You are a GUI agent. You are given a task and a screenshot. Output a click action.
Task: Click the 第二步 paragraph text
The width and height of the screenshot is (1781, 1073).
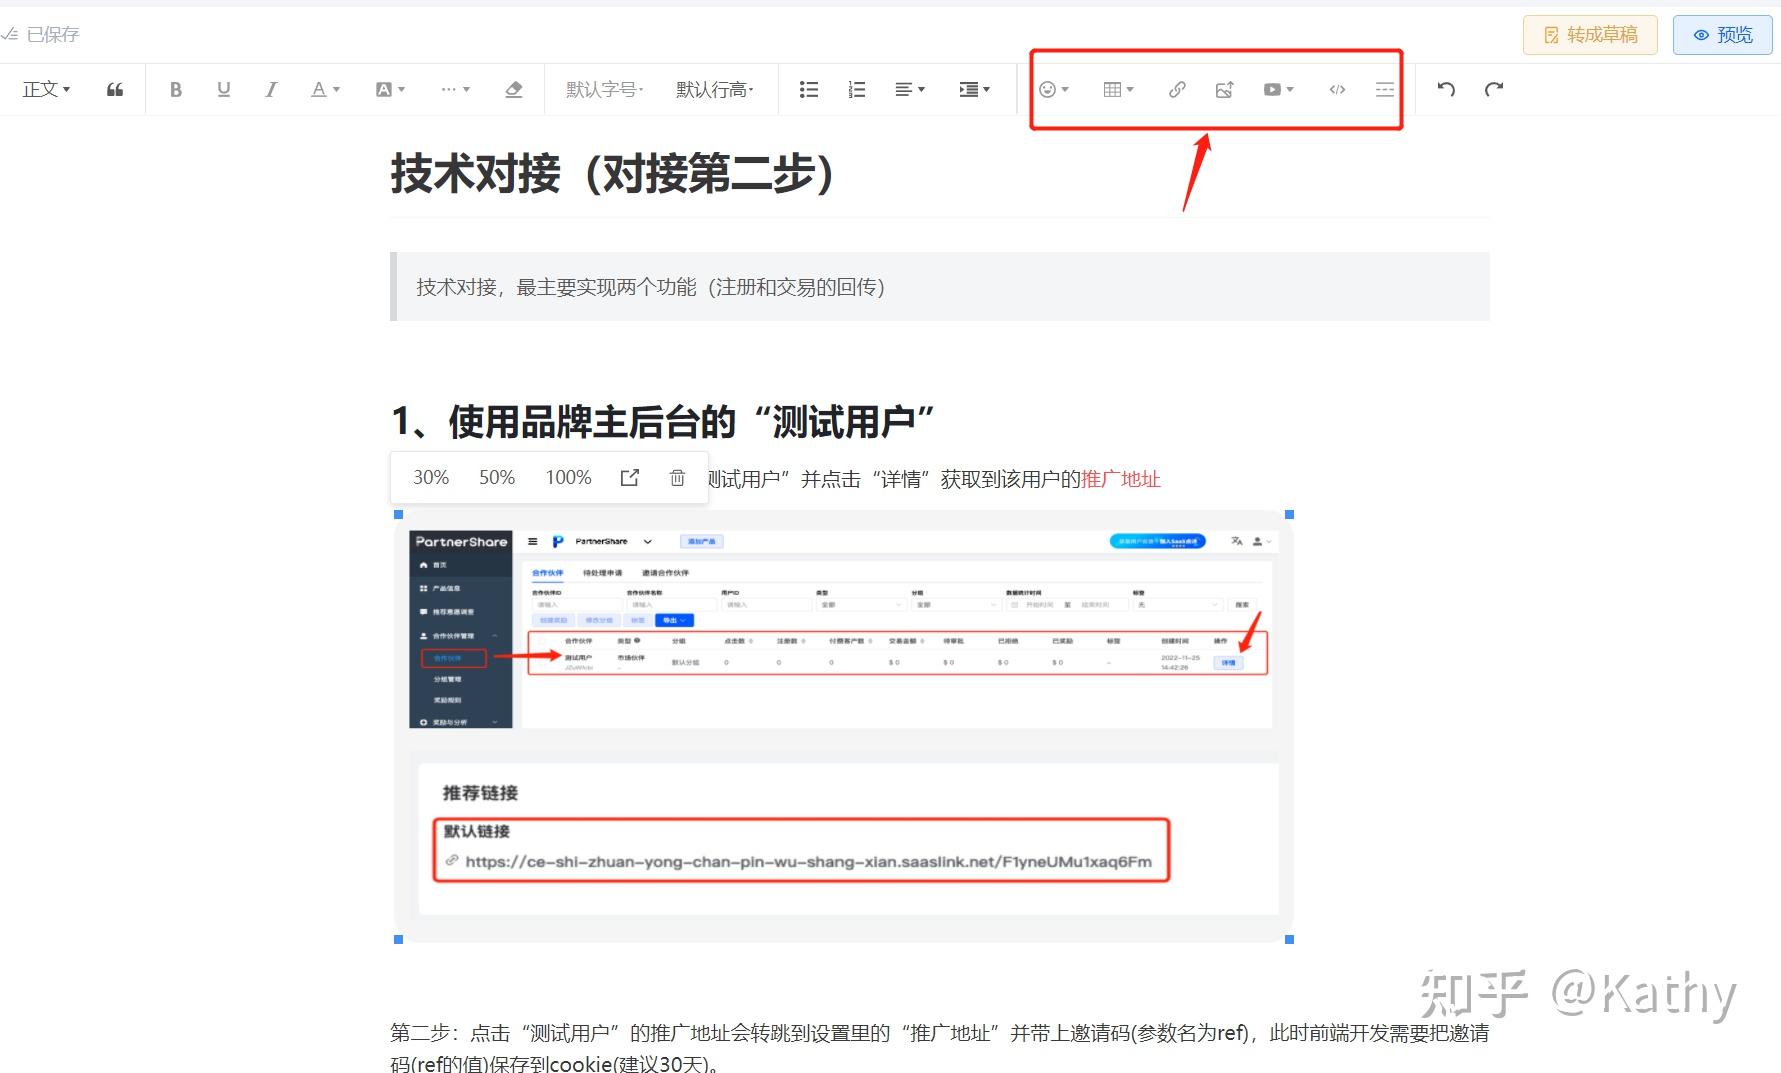click(939, 1047)
